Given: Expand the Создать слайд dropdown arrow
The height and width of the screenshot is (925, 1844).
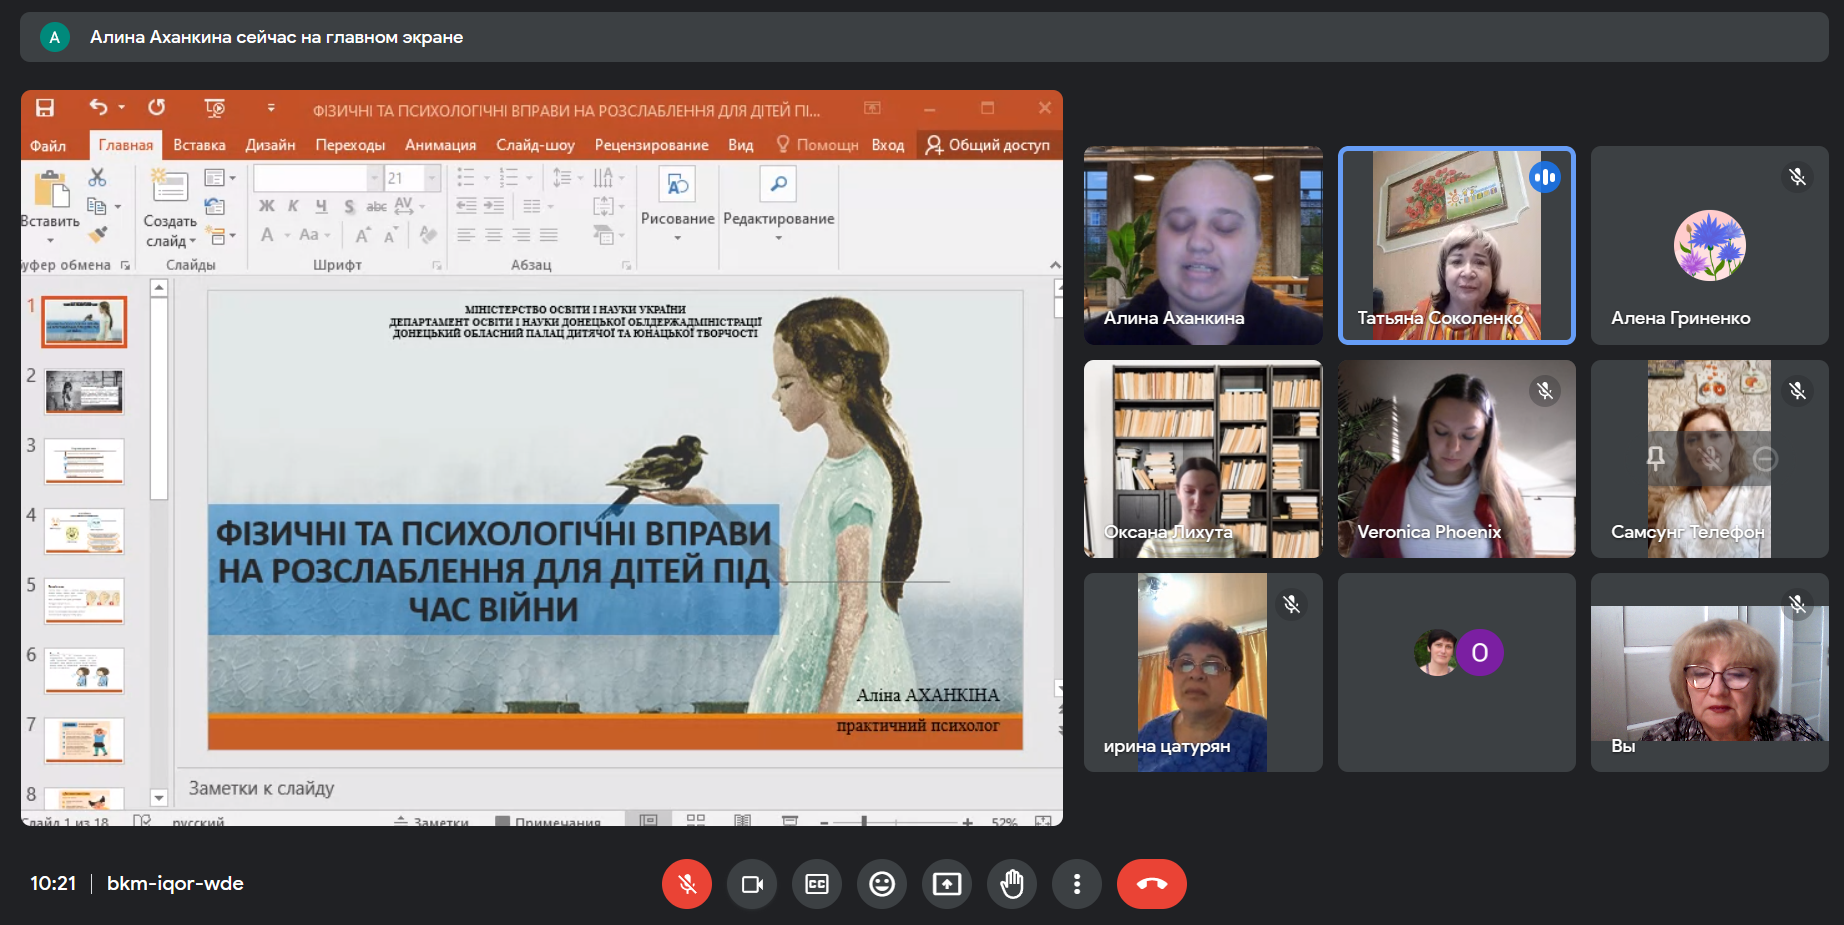Looking at the screenshot, I should pos(192,241).
